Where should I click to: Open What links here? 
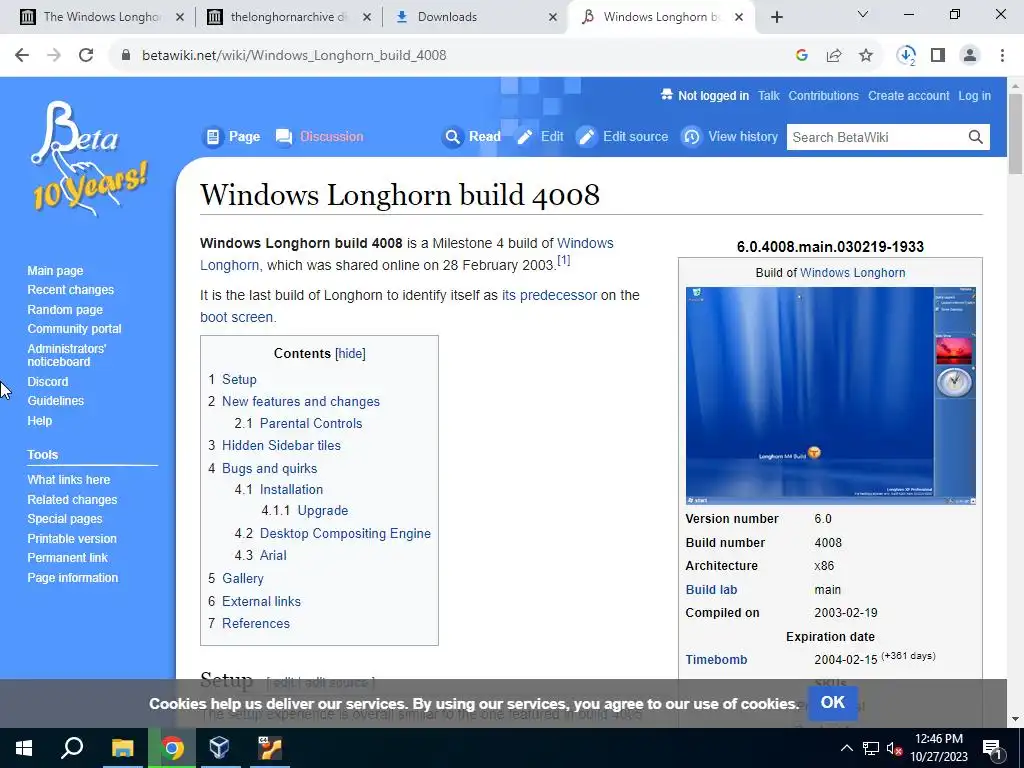69,479
